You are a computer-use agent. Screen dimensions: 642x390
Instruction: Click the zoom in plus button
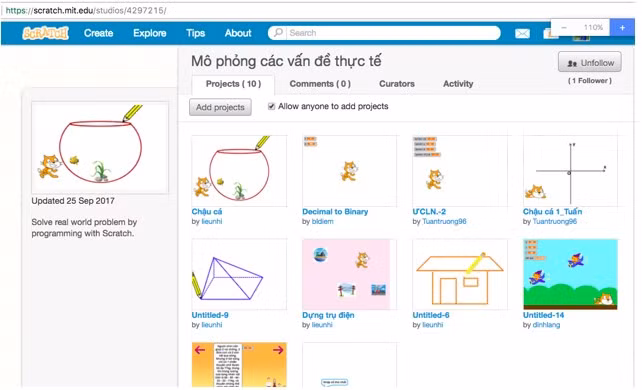[622, 27]
